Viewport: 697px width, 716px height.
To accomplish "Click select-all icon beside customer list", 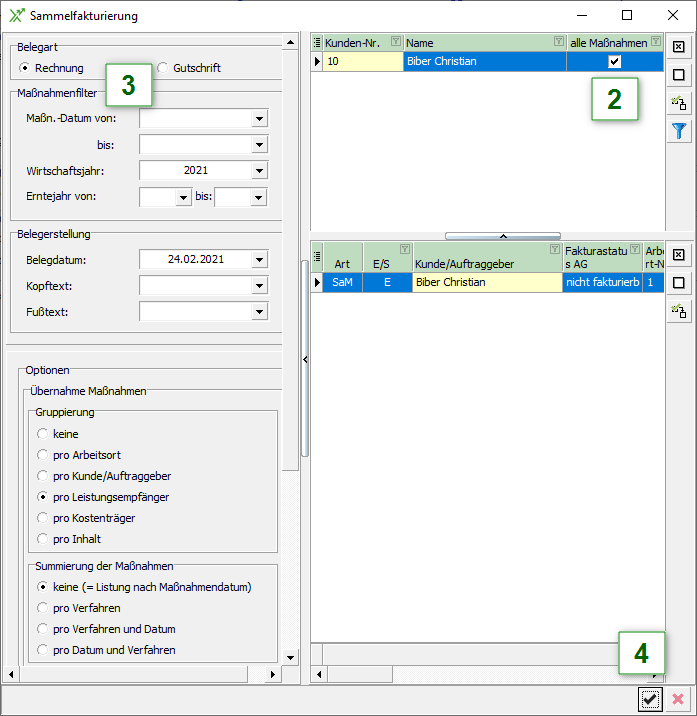I will [679, 47].
